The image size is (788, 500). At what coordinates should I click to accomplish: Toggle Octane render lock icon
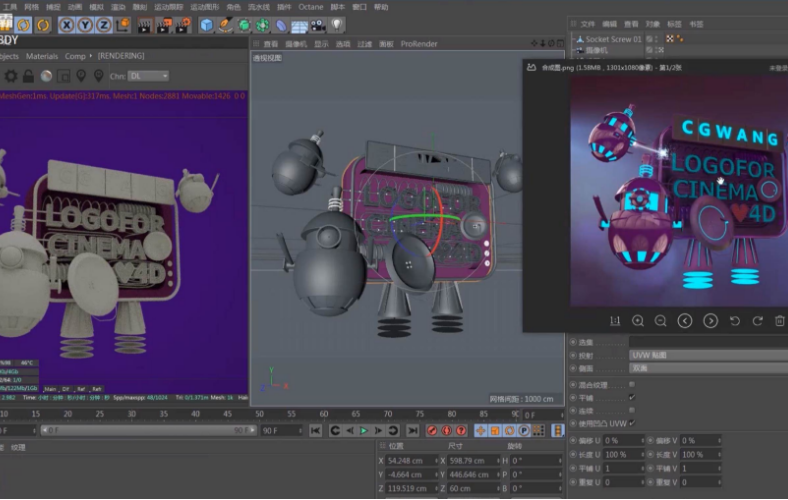coord(29,76)
